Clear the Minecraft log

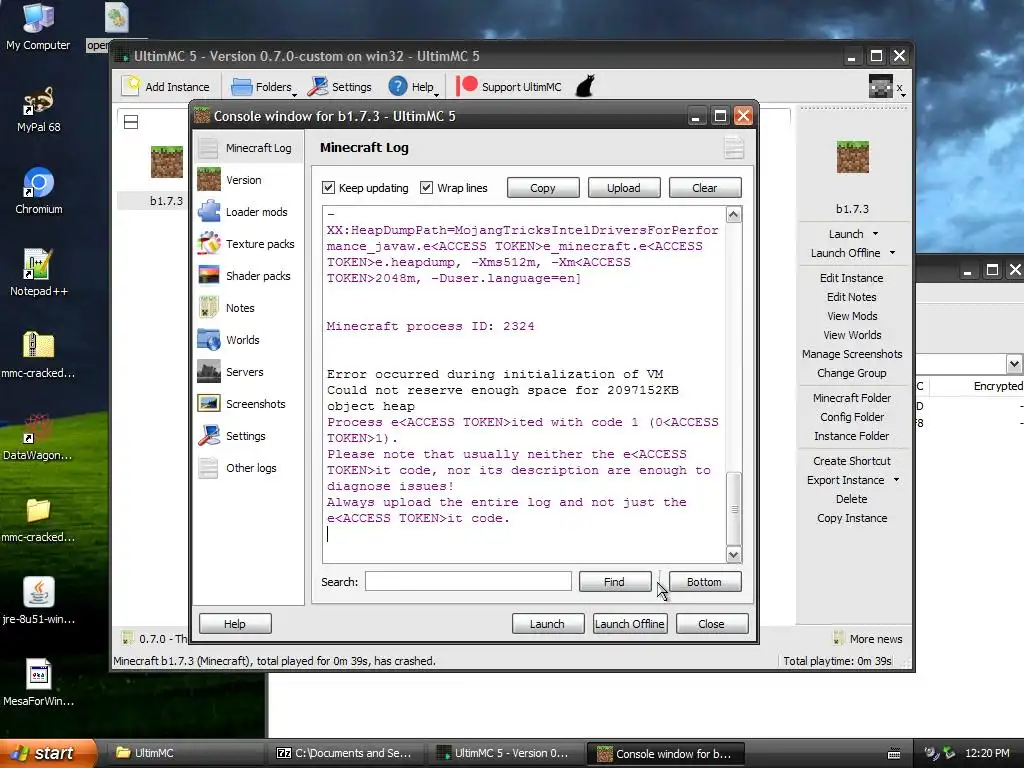pos(705,188)
